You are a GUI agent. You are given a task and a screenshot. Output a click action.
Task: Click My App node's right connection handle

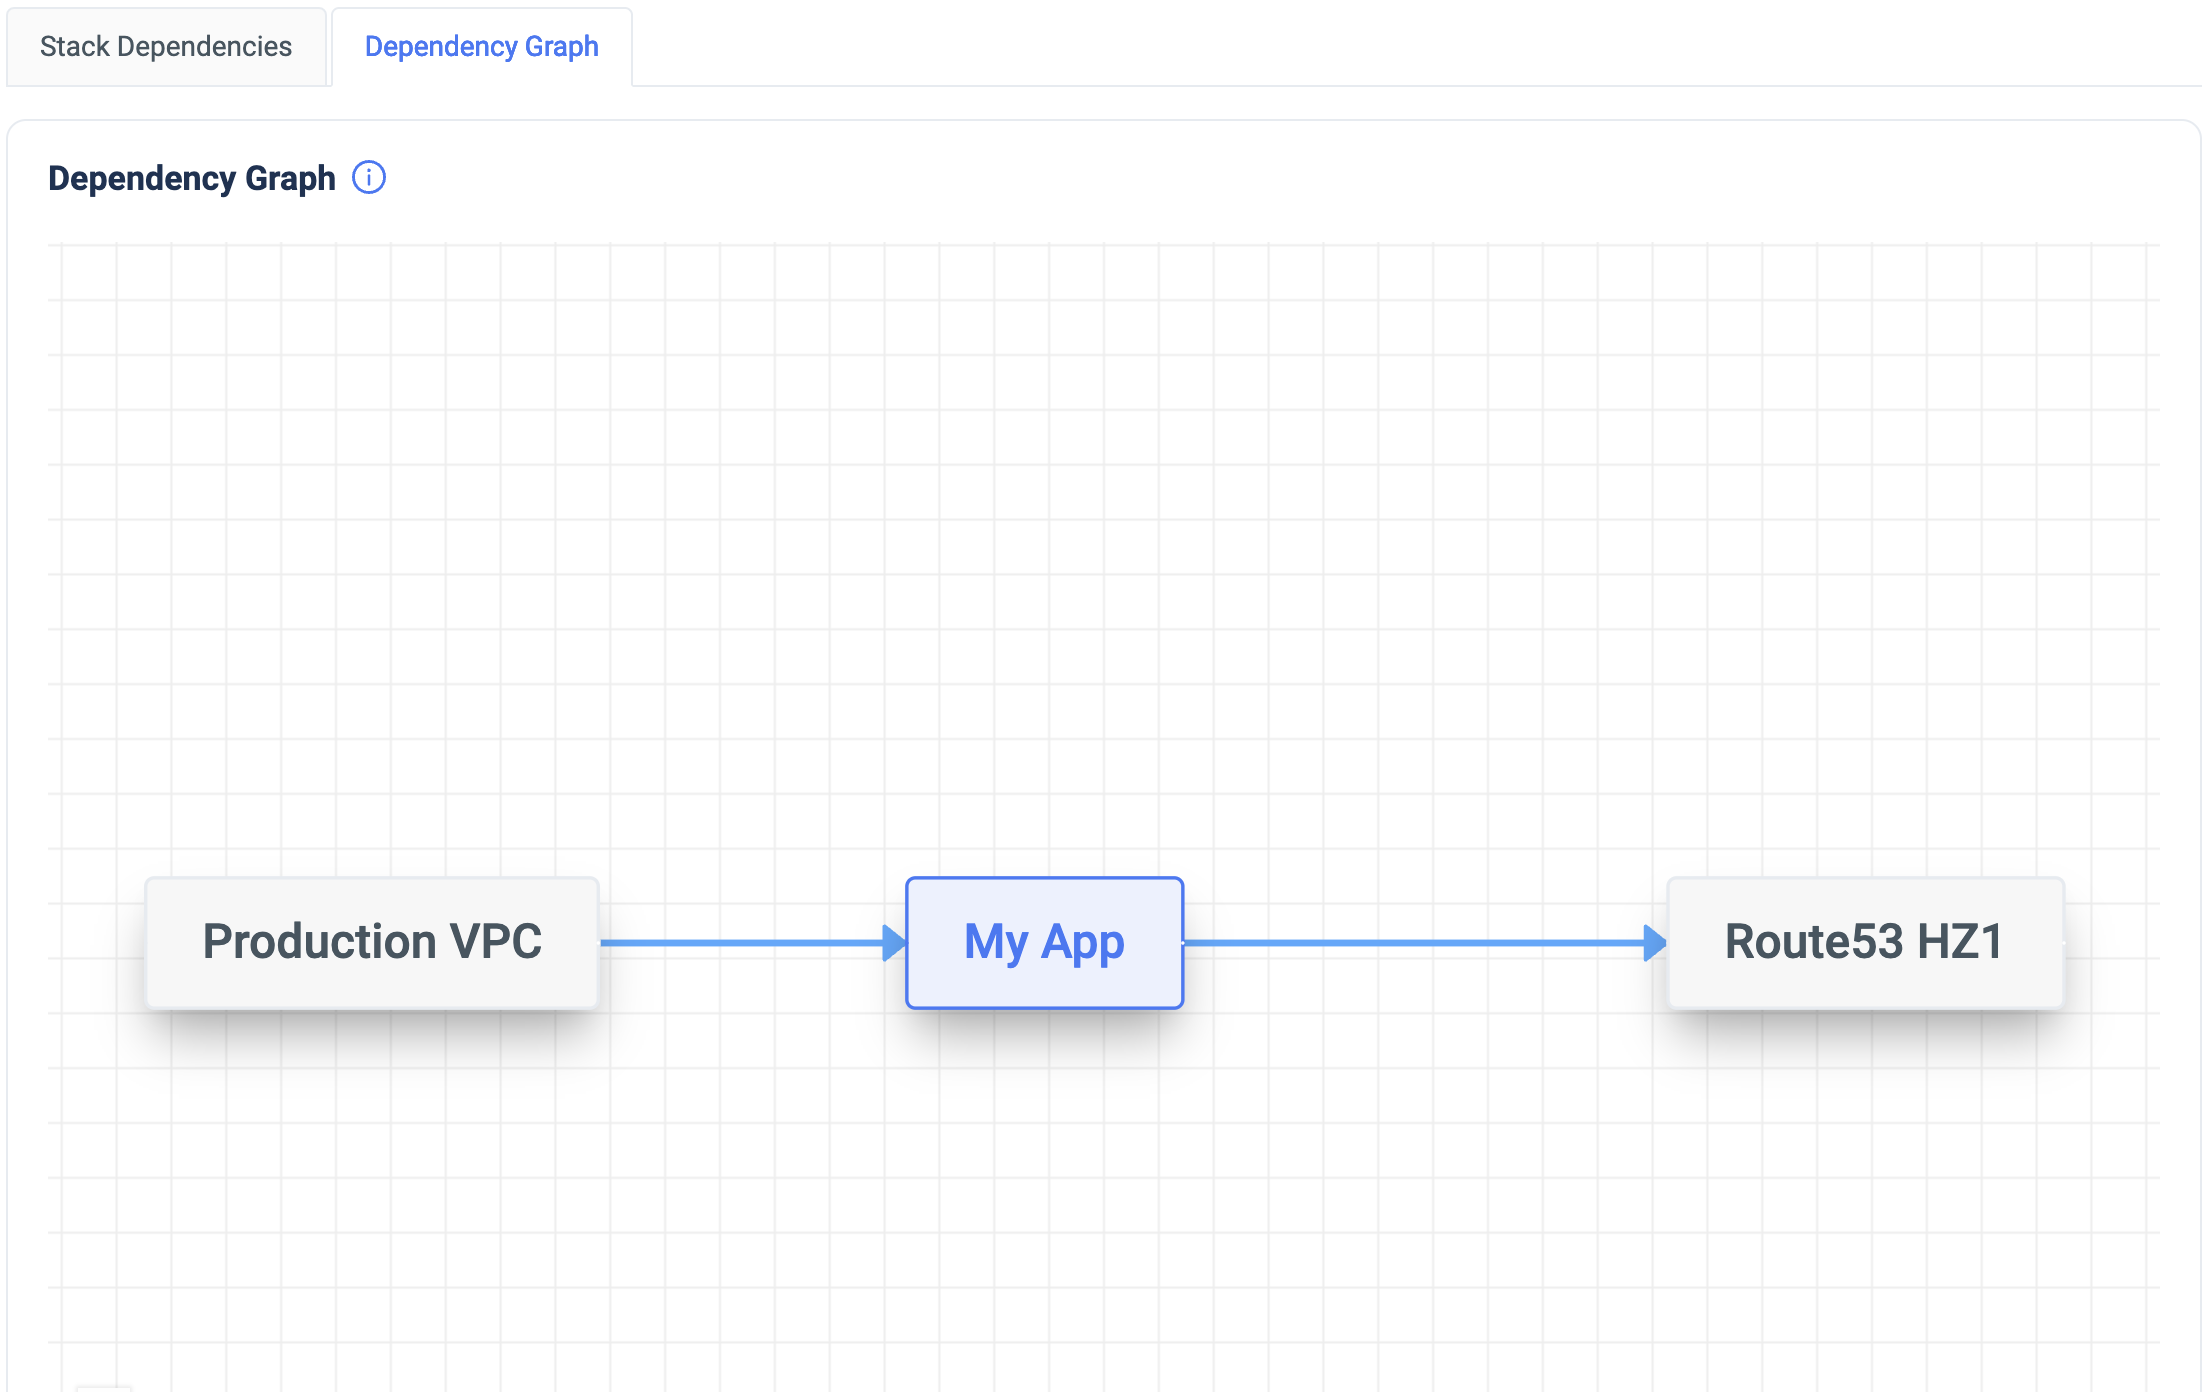1183,943
